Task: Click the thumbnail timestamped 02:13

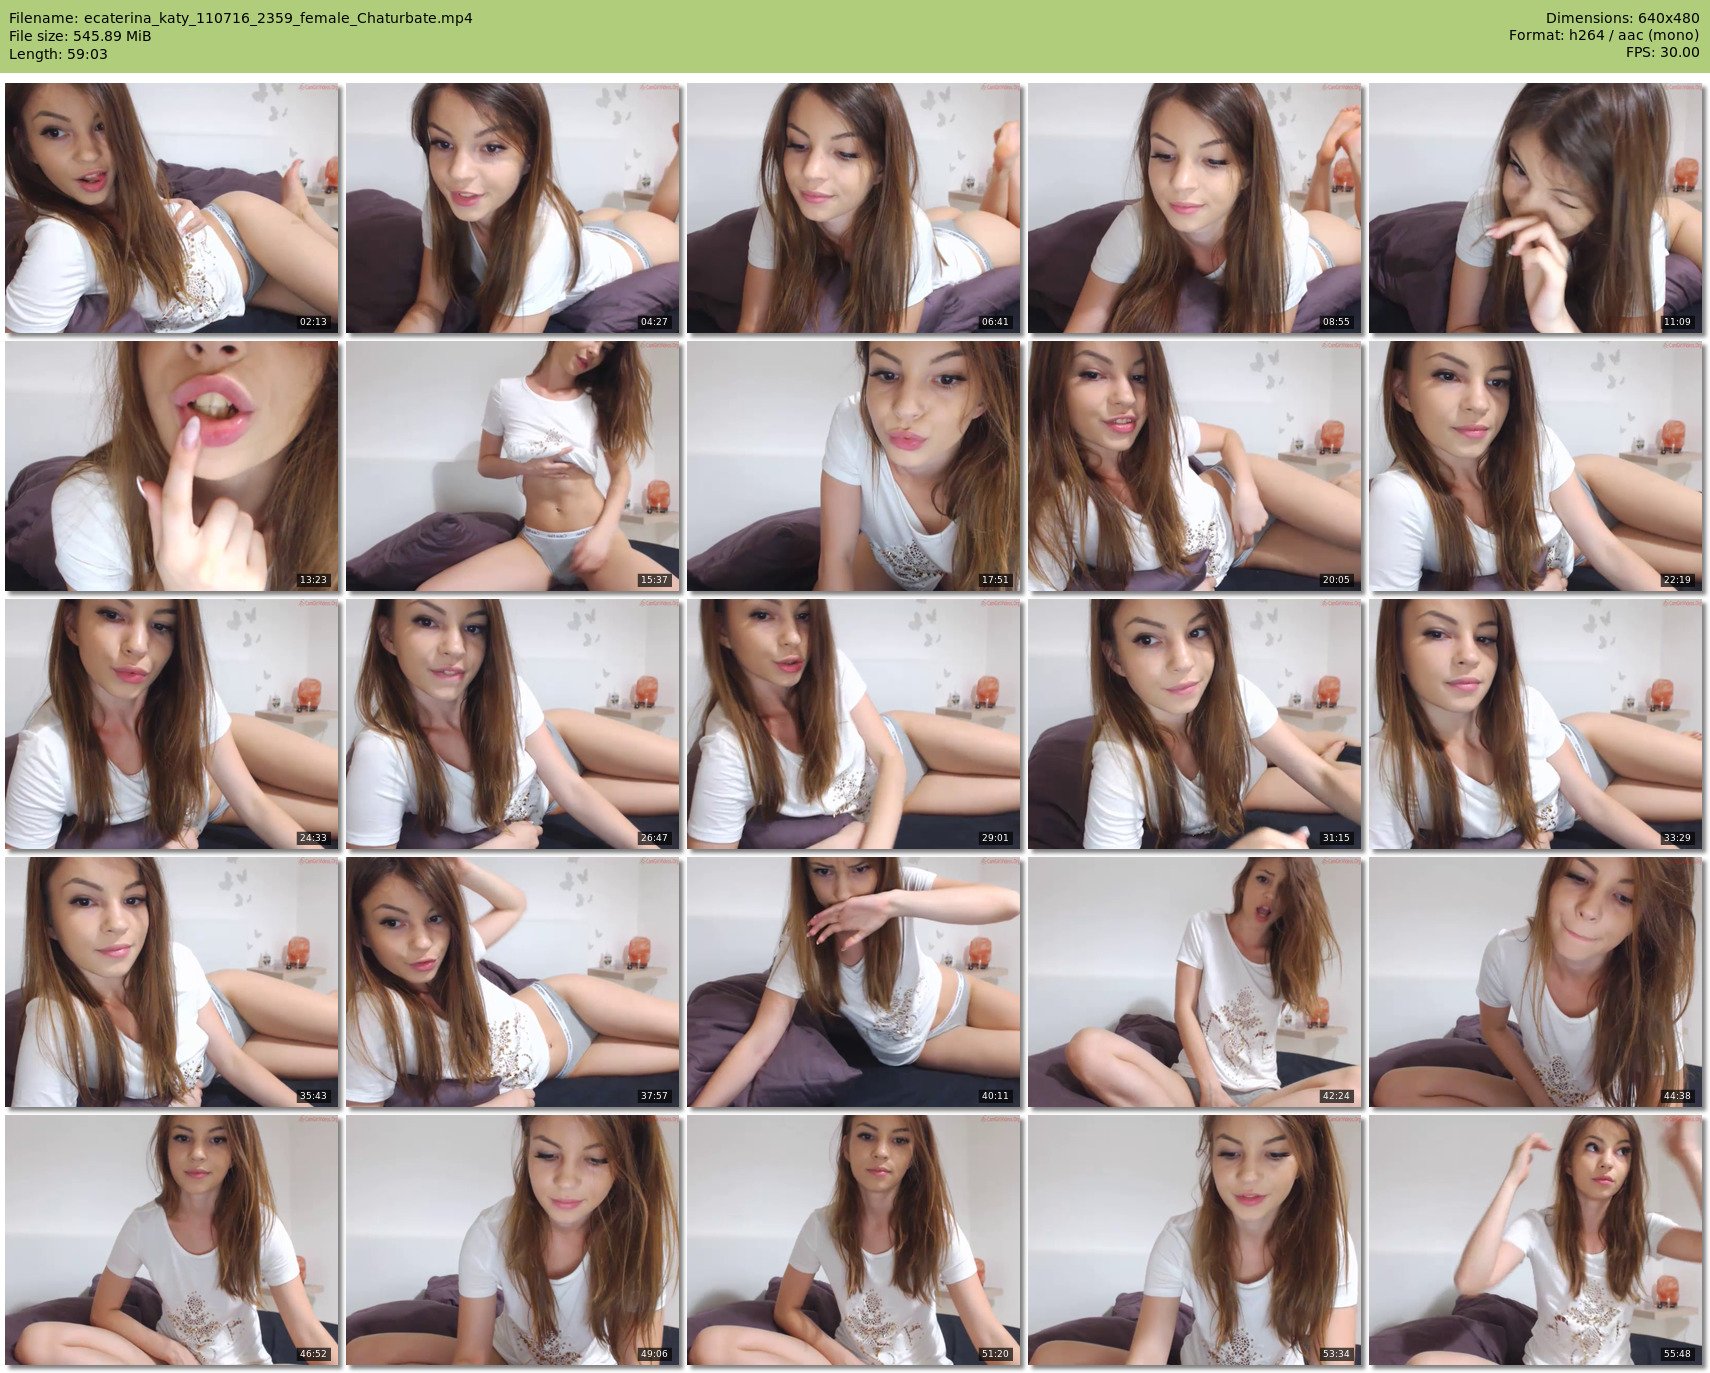Action: [172, 208]
